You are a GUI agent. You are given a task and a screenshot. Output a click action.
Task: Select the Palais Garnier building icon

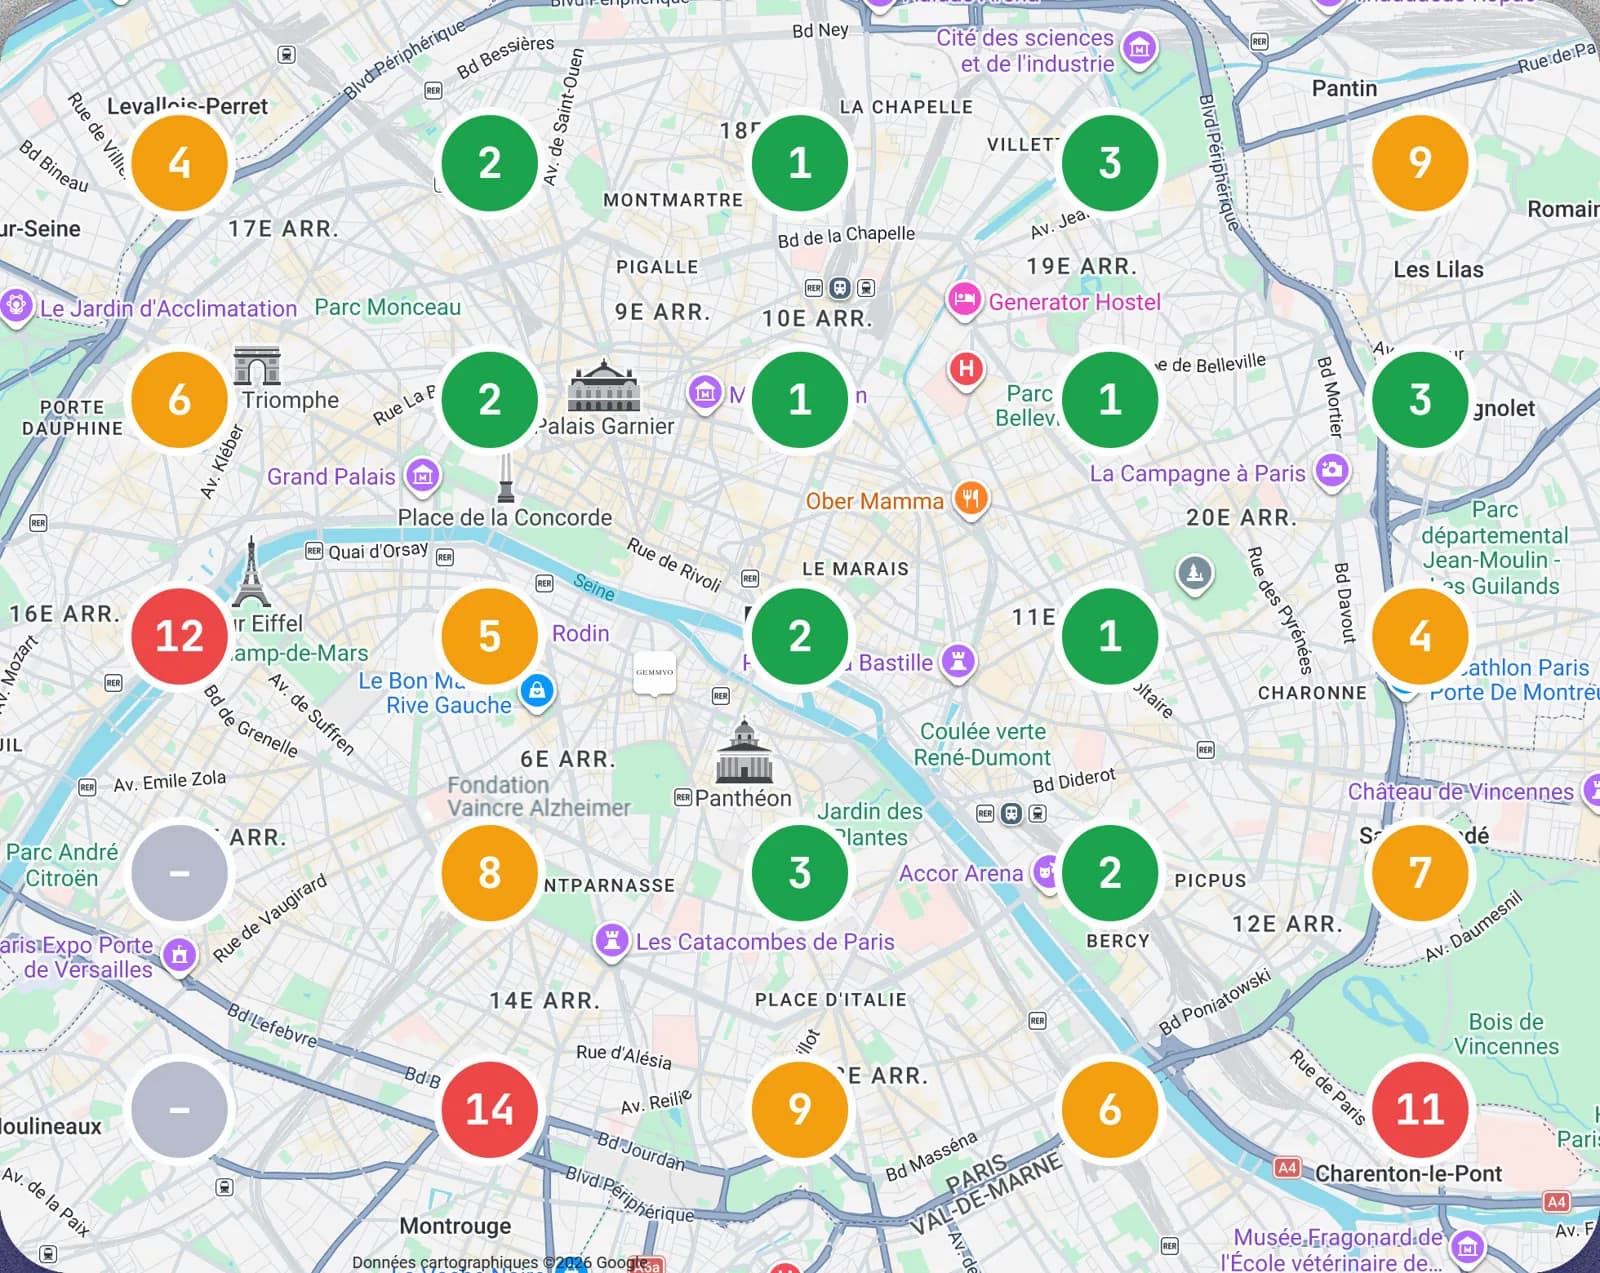pos(603,386)
